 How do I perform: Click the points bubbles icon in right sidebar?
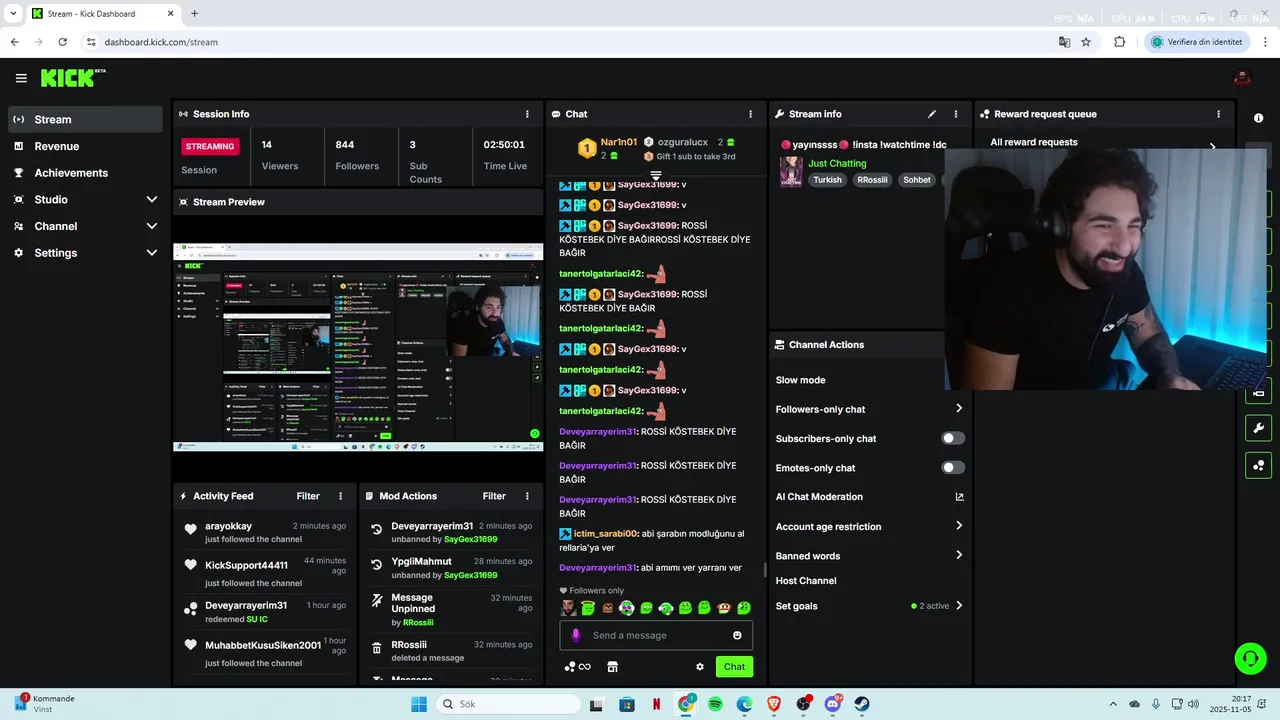(x=1258, y=466)
